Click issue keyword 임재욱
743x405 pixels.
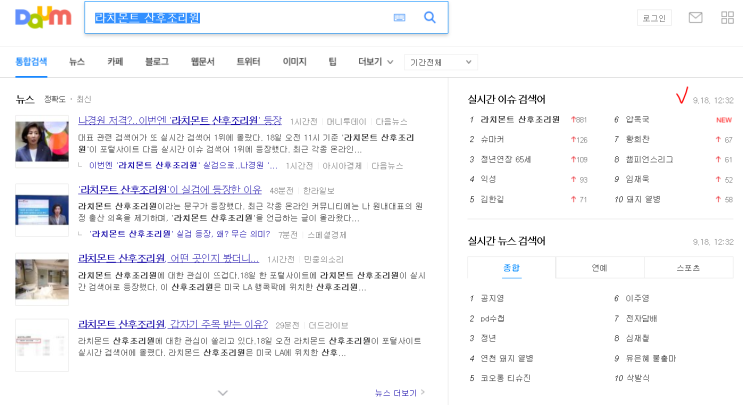click(637, 179)
